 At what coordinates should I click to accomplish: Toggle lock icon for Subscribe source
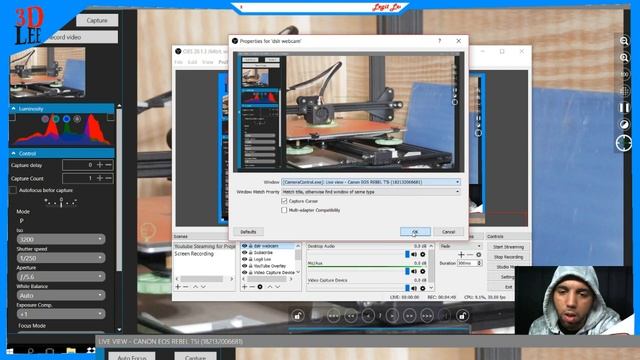(x=251, y=253)
